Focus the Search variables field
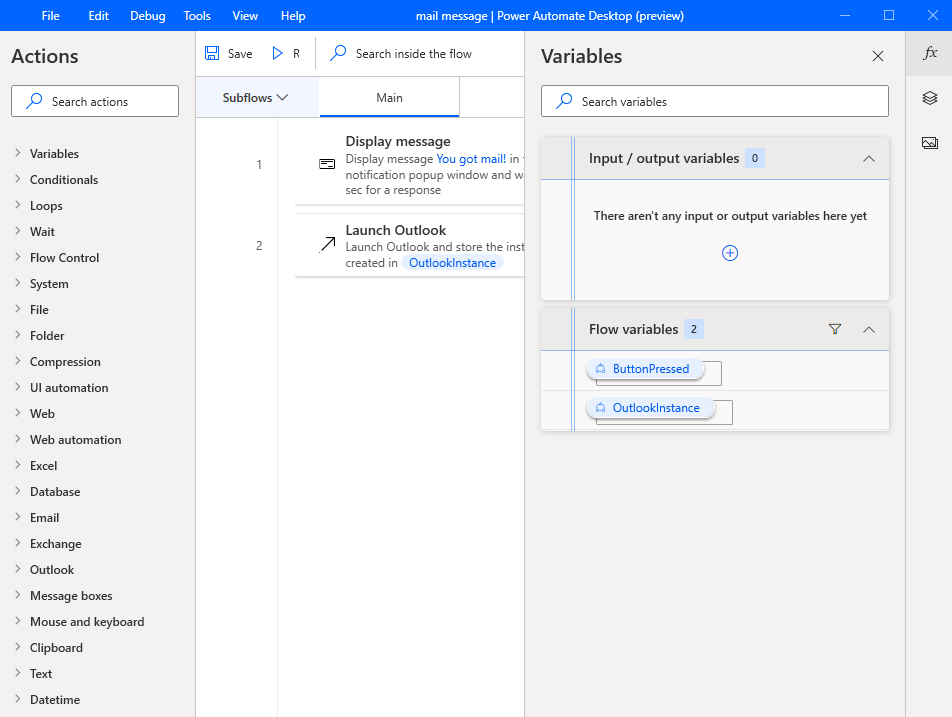Screen dimensions: 952x717 tap(715, 101)
